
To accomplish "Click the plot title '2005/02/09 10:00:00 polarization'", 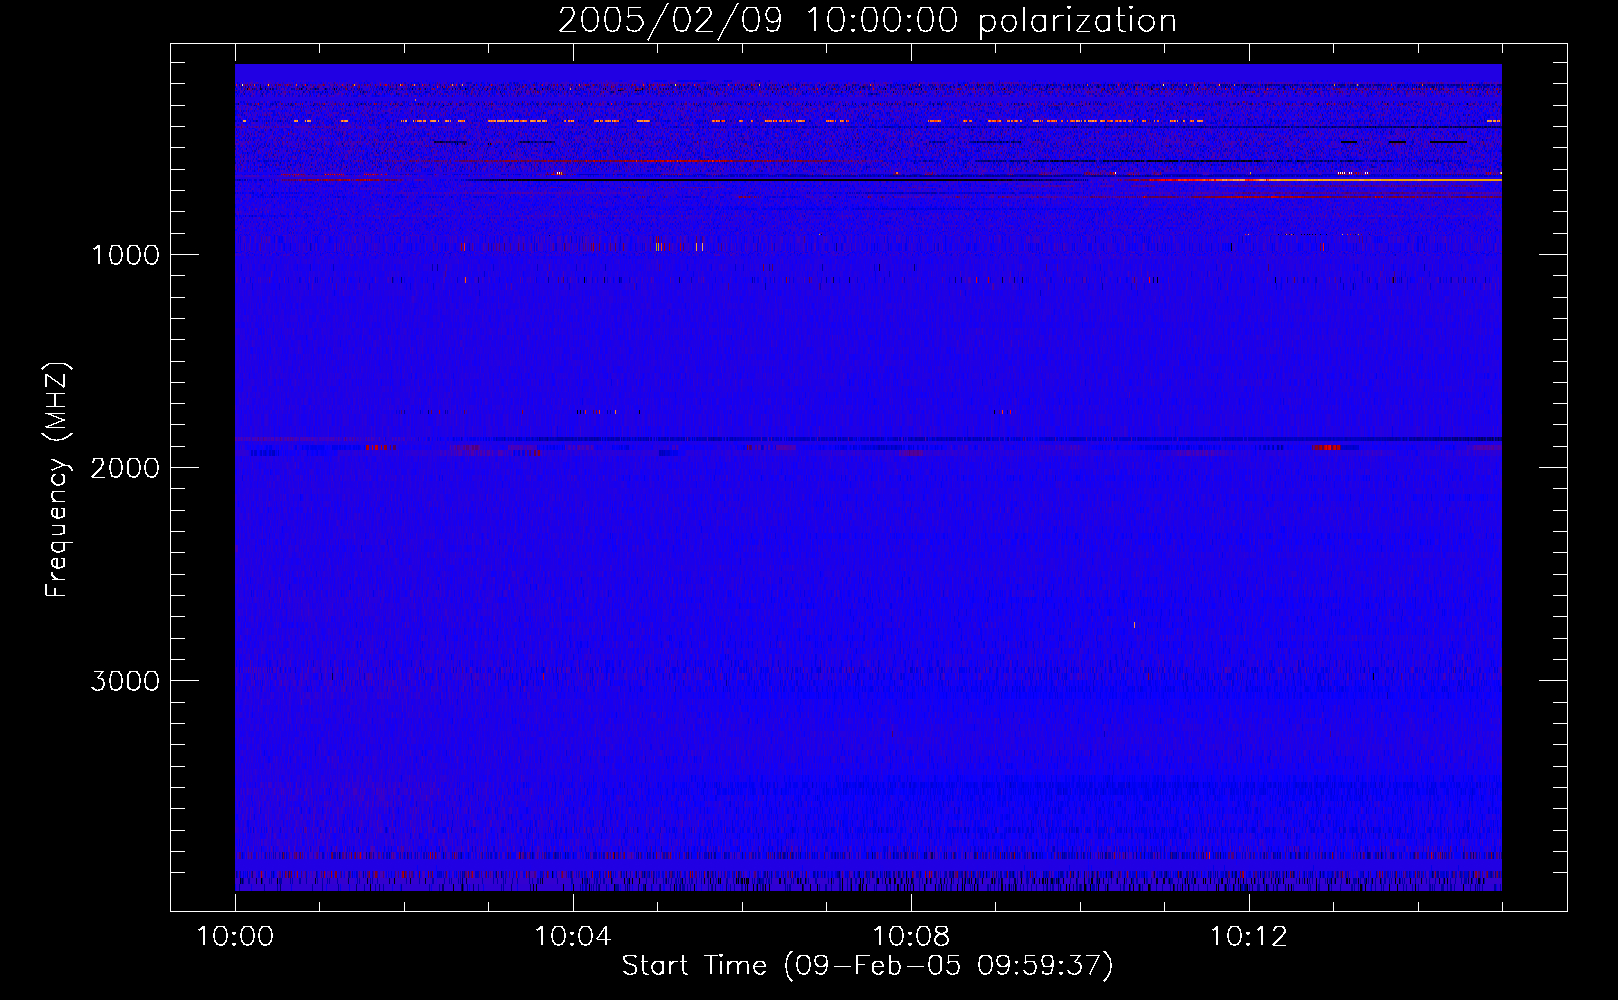I will [x=867, y=21].
